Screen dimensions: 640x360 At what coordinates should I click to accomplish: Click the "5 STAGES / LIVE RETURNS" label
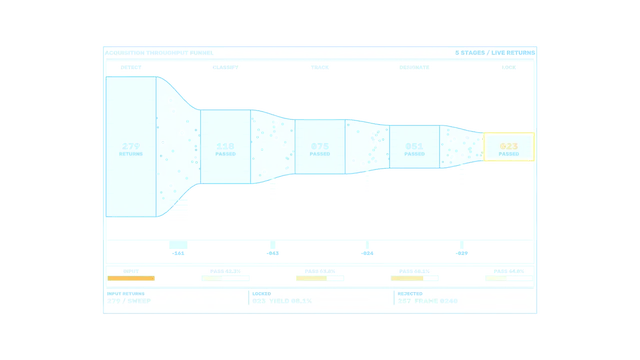coord(495,53)
